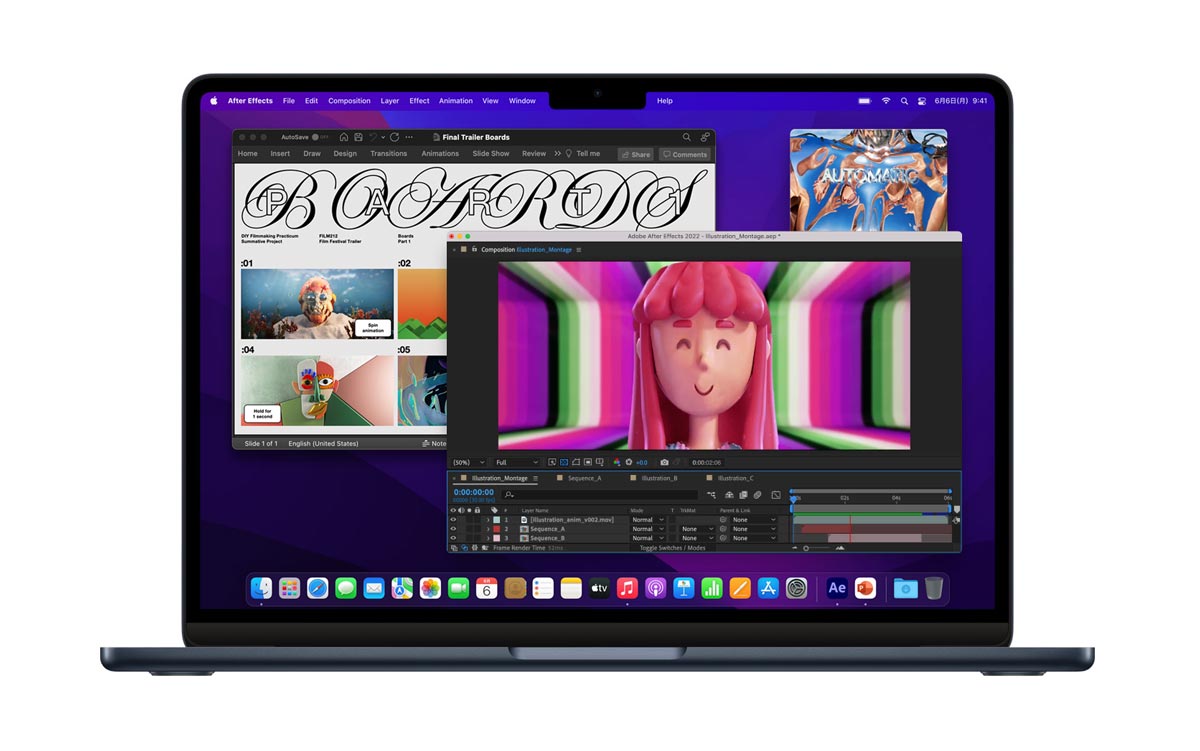Open Finder from the Dock
The width and height of the screenshot is (1200, 751).
261,588
